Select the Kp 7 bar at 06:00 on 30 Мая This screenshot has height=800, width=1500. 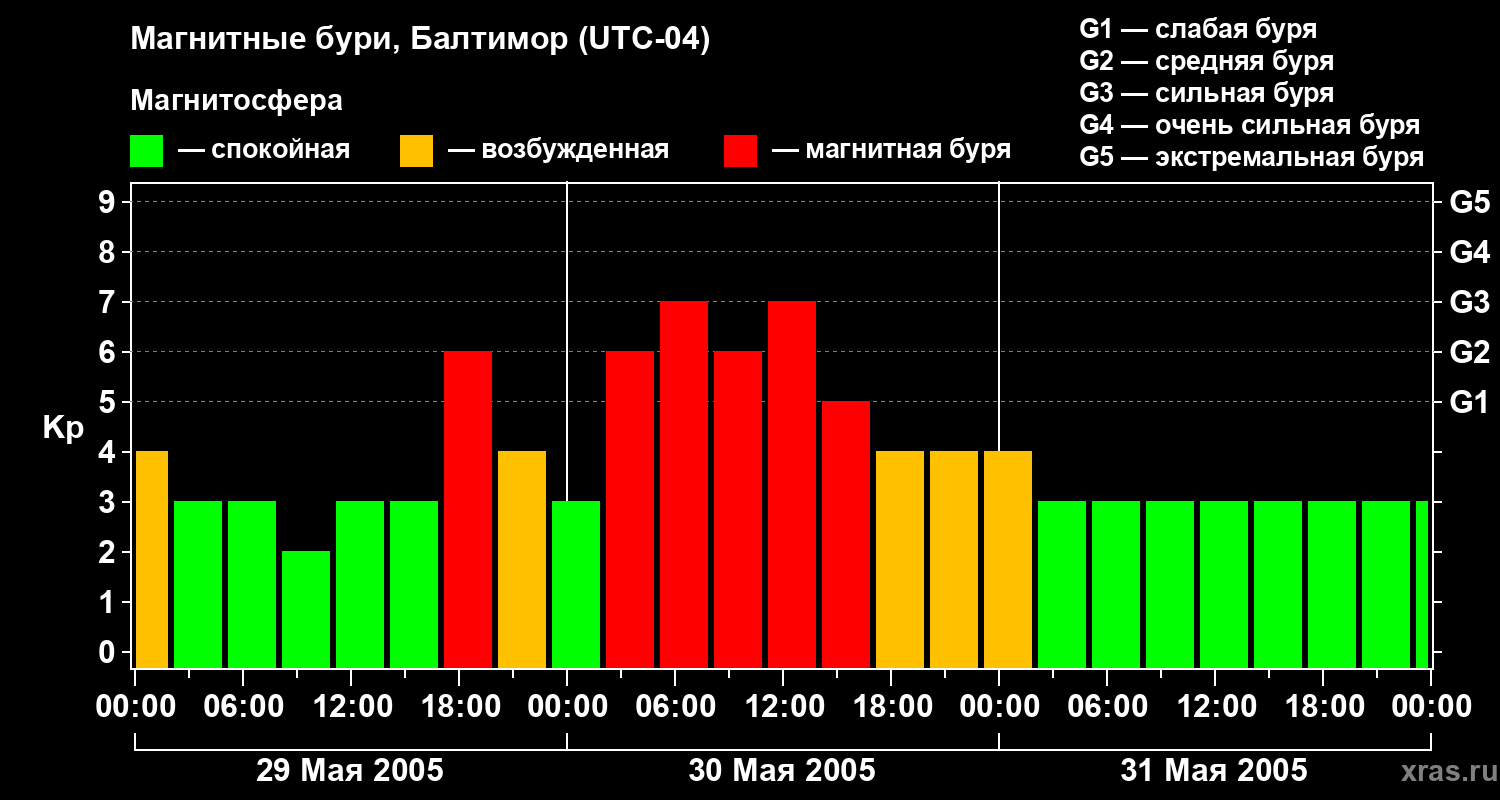[684, 485]
